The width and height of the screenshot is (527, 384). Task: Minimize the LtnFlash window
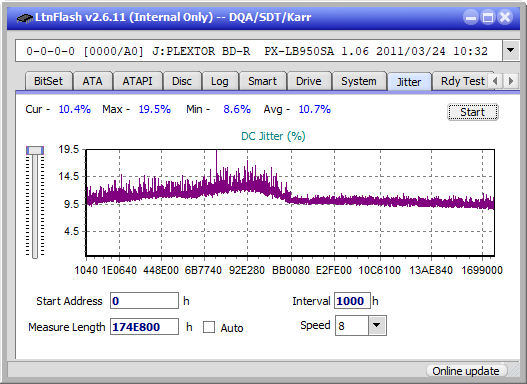(x=471, y=17)
